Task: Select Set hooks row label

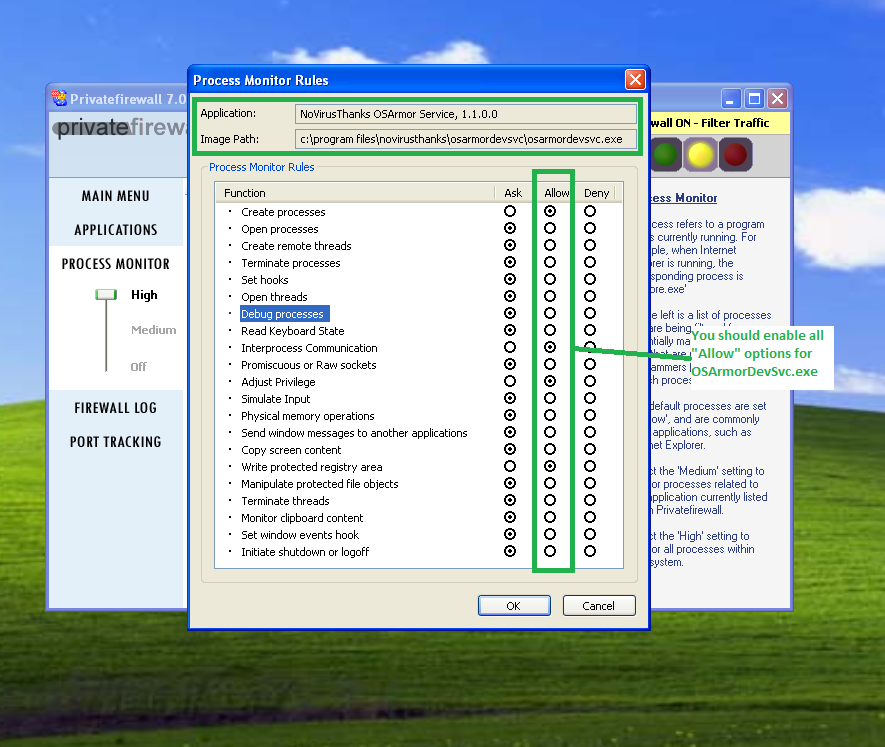Action: [265, 280]
